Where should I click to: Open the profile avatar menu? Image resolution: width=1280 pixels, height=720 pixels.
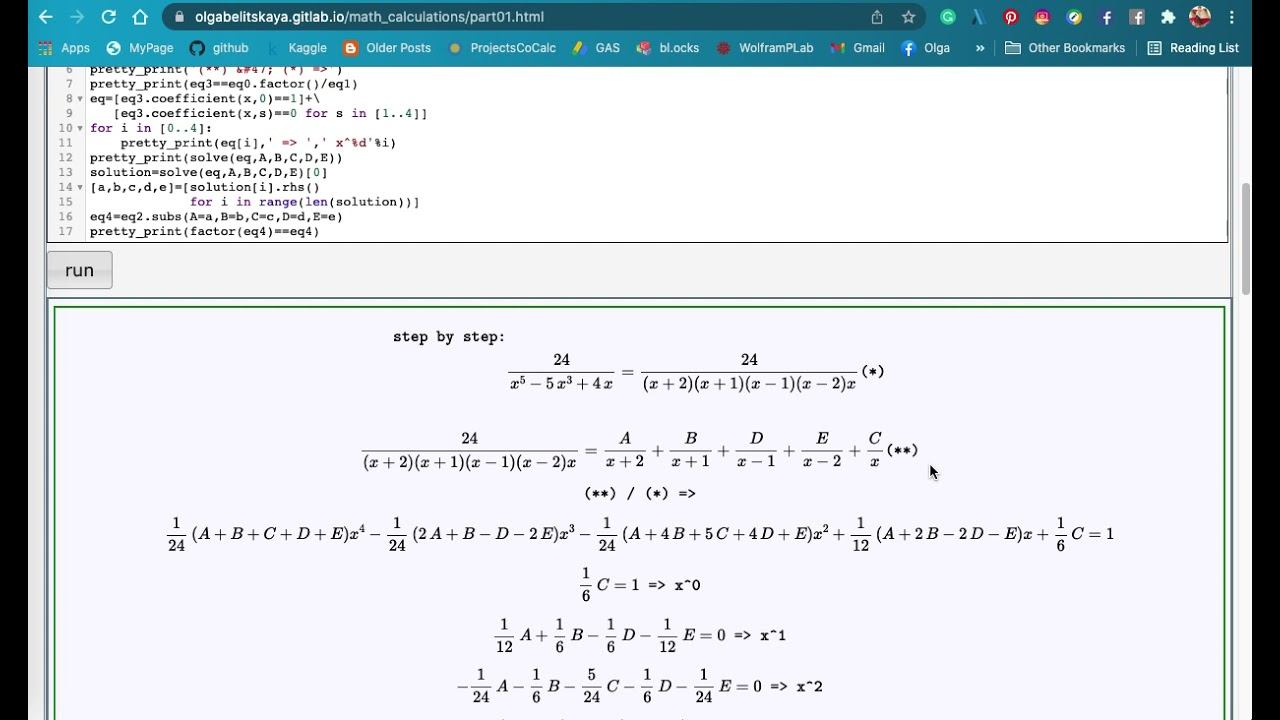tap(1200, 17)
